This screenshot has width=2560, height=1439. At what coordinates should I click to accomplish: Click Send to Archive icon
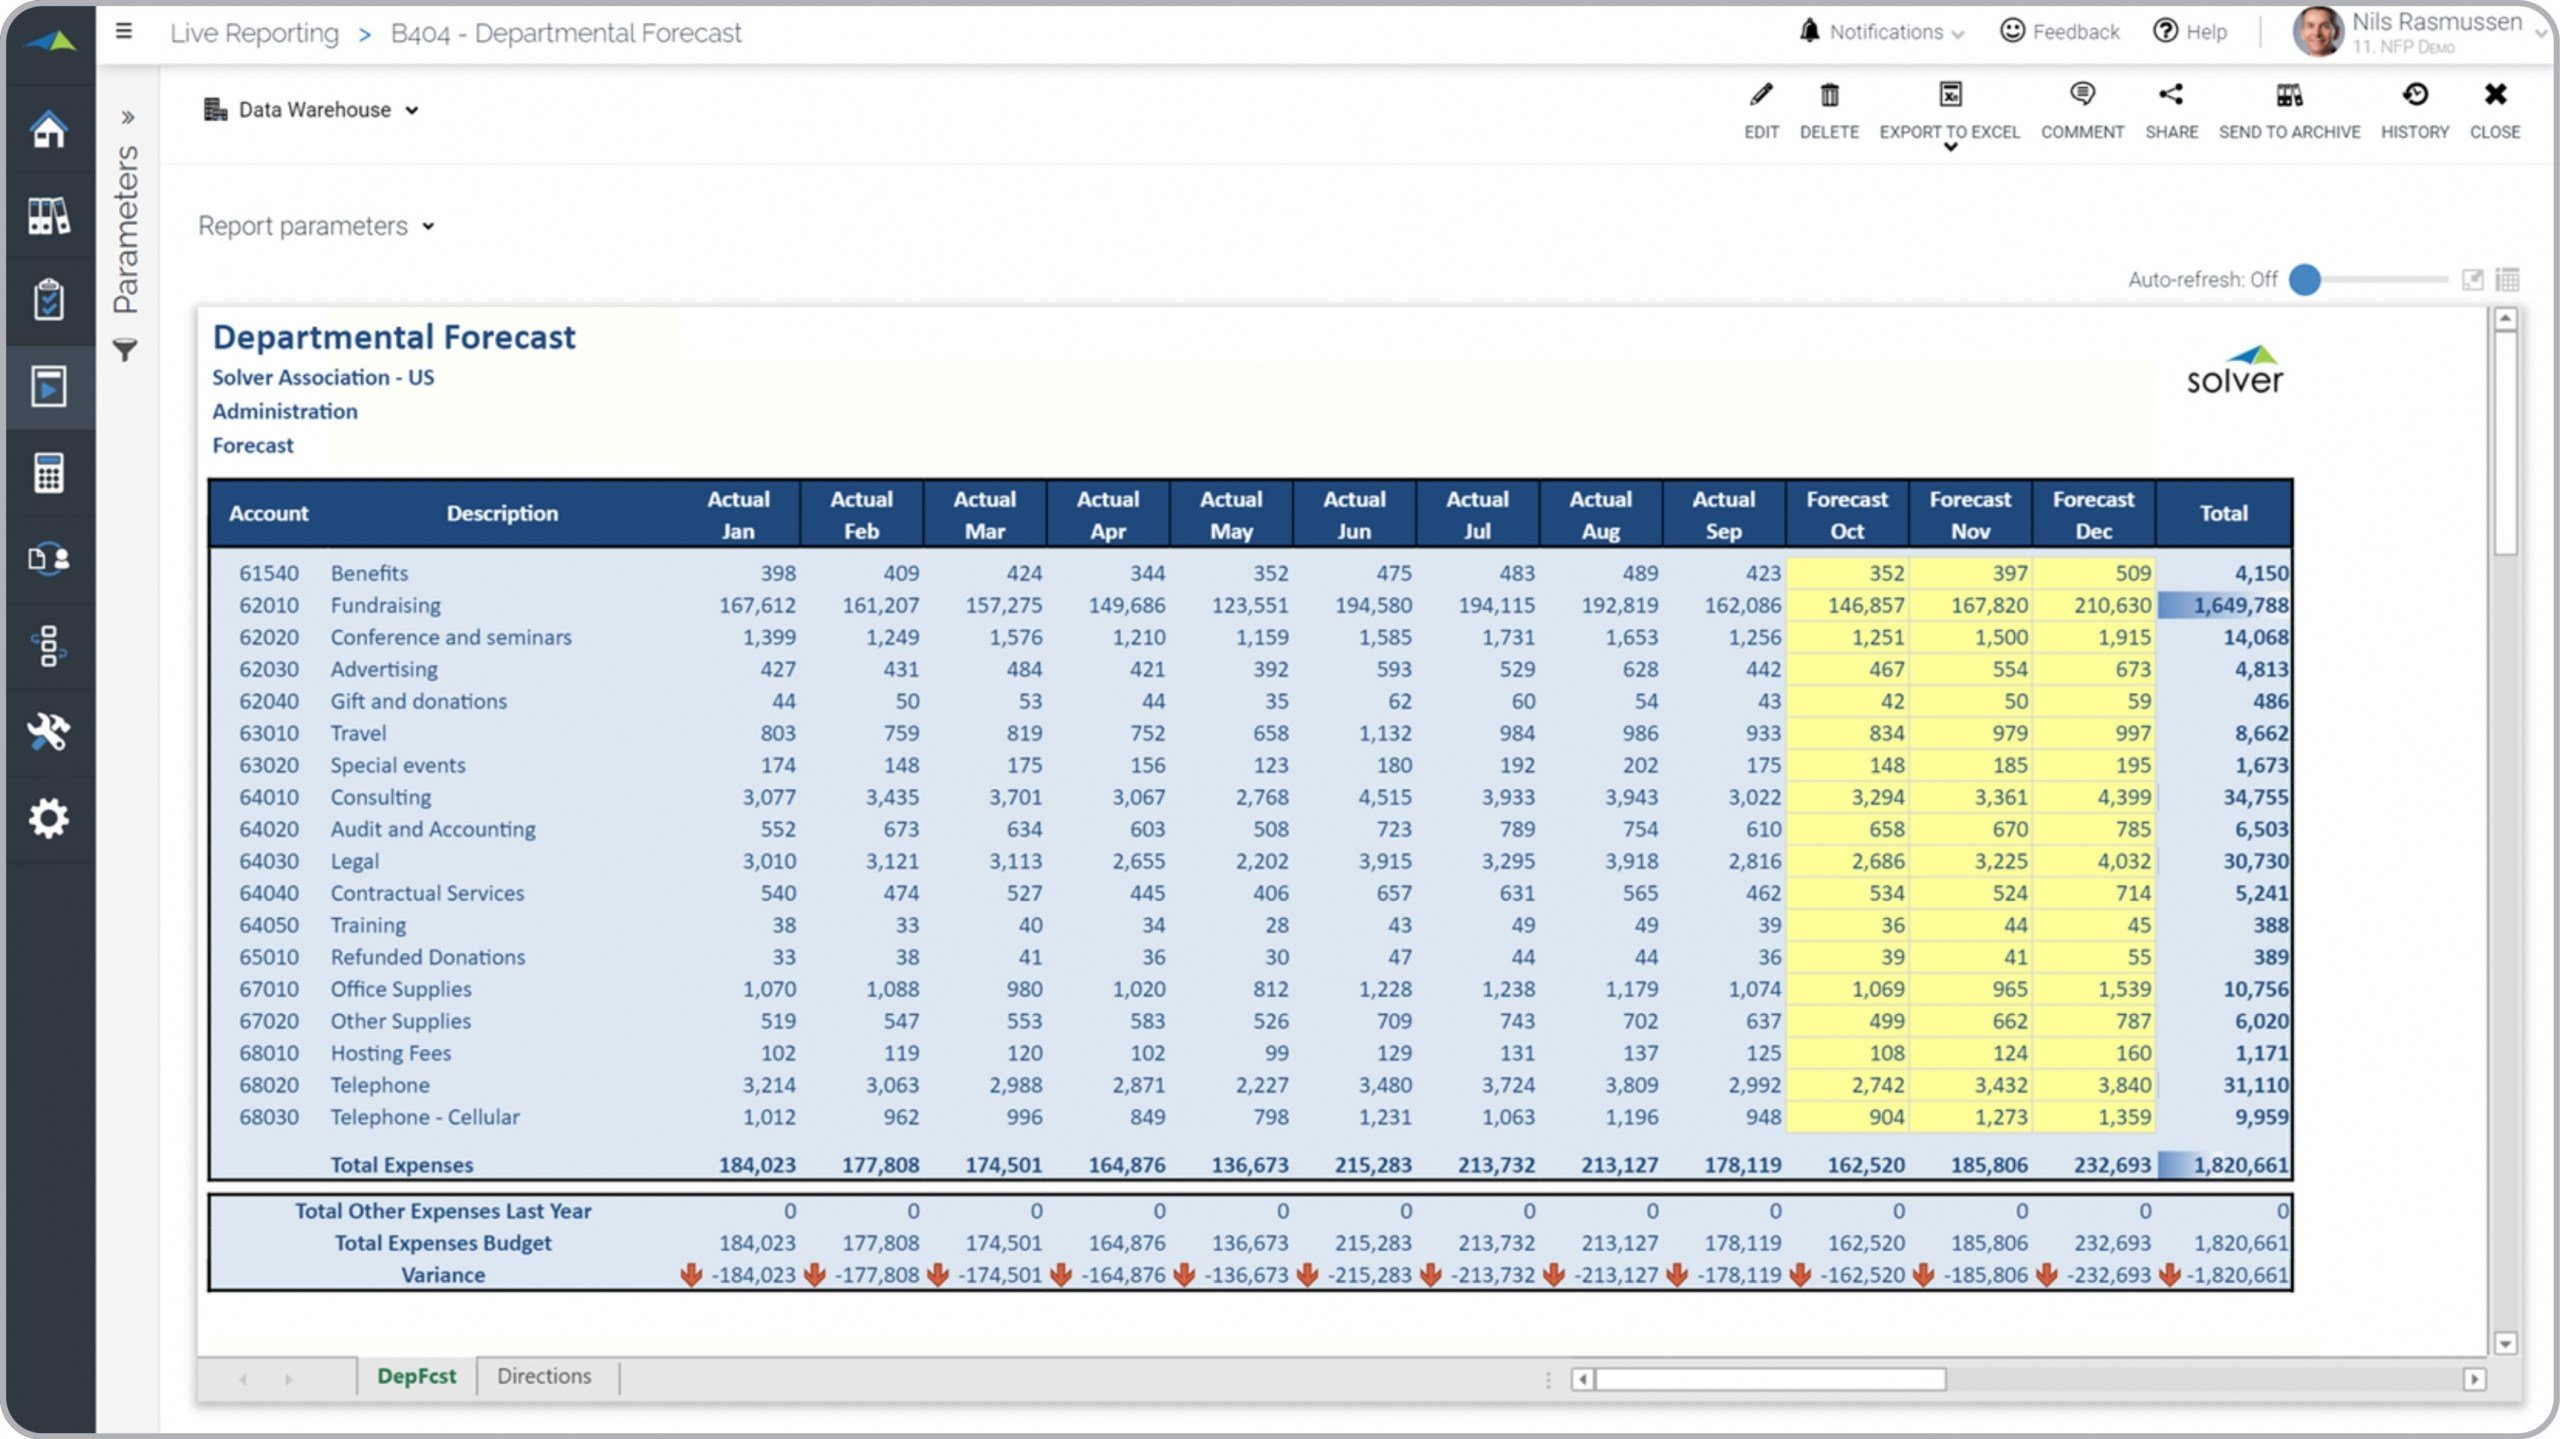(2288, 96)
